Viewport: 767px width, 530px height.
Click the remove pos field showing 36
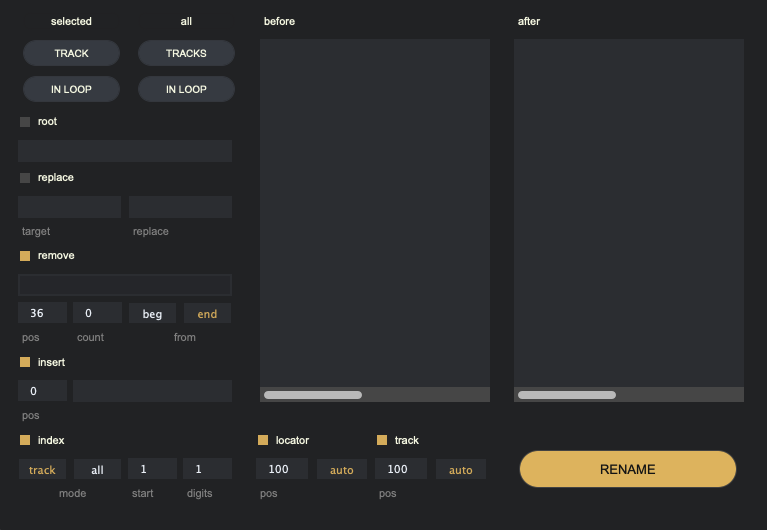(x=43, y=313)
